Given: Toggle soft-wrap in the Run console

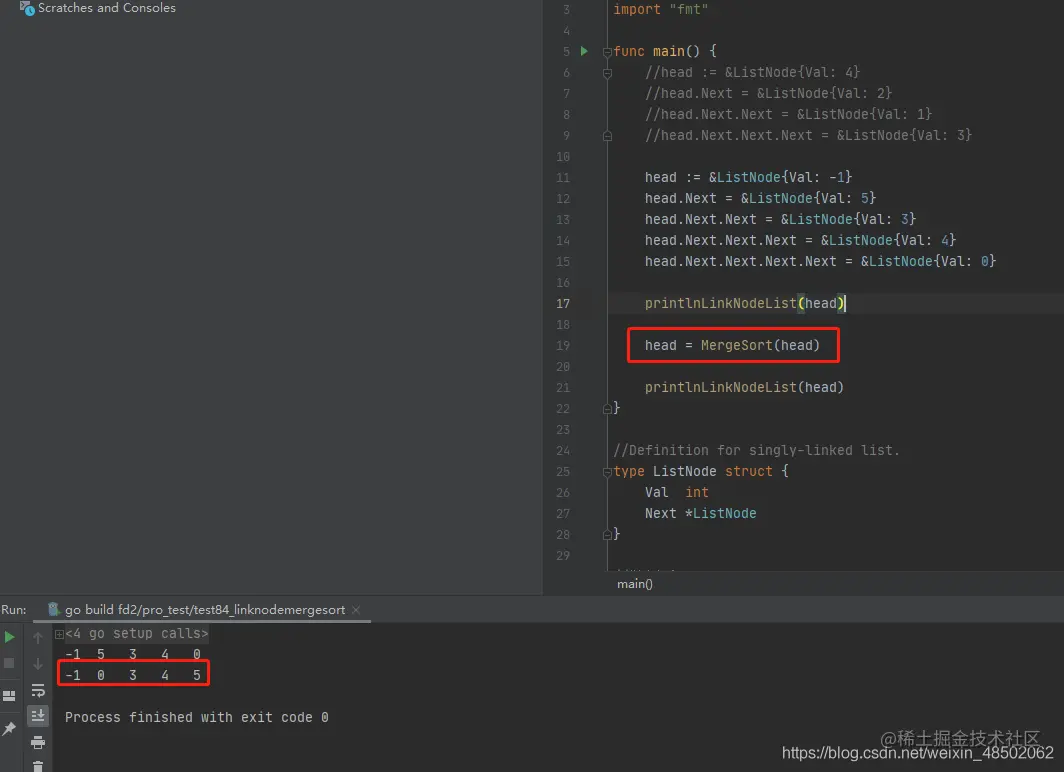Looking at the screenshot, I should (x=38, y=691).
